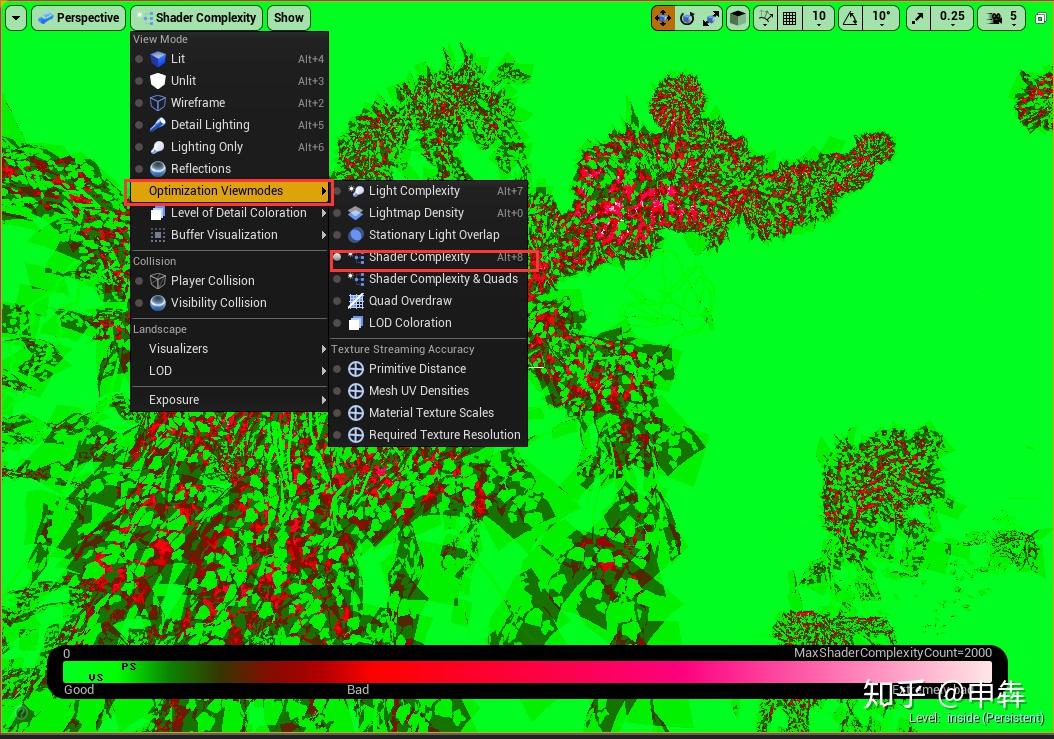
Task: Select the Rotate tool
Action: pos(689,18)
